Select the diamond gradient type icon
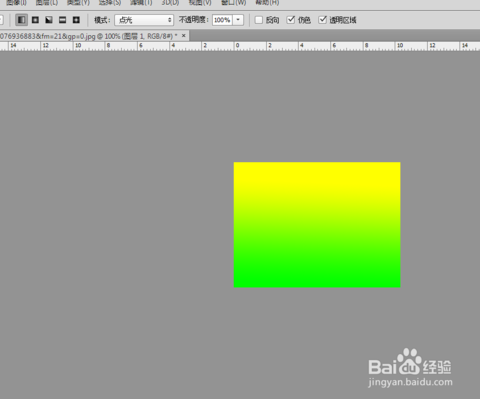This screenshot has height=399, width=480. pos(76,20)
